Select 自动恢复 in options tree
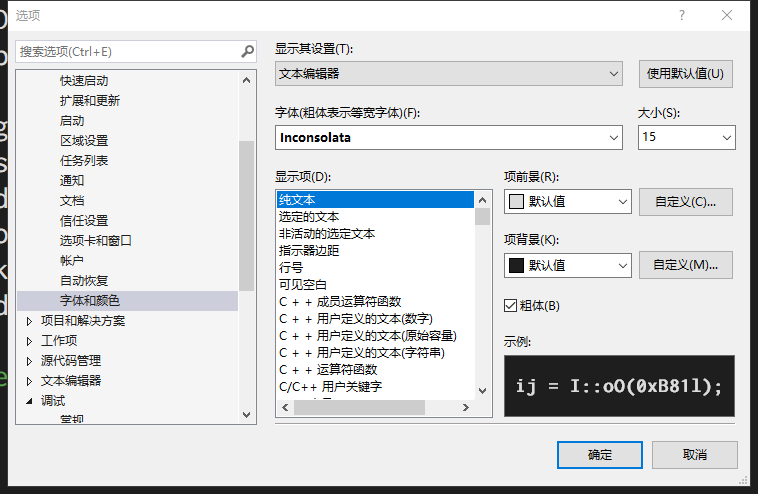Screen dimensions: 758x494 (84, 281)
